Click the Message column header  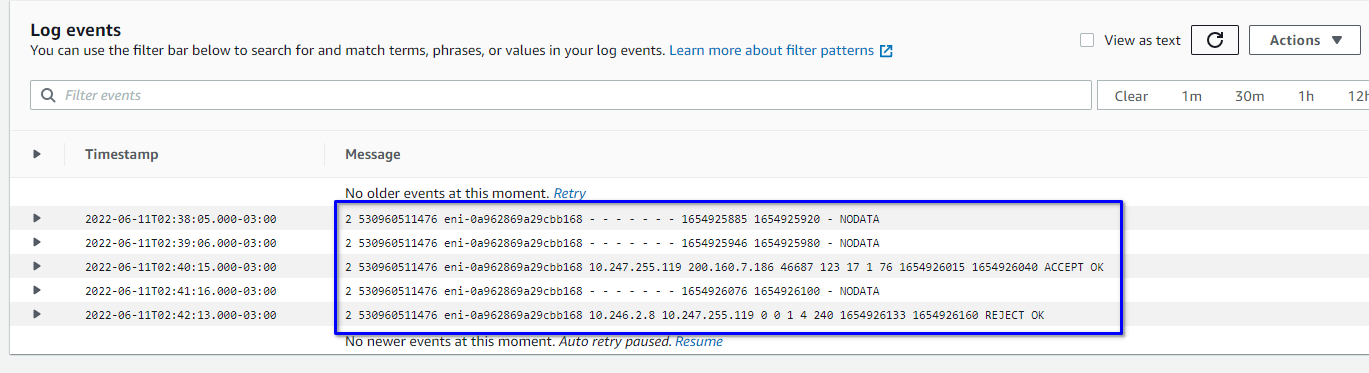pos(373,154)
